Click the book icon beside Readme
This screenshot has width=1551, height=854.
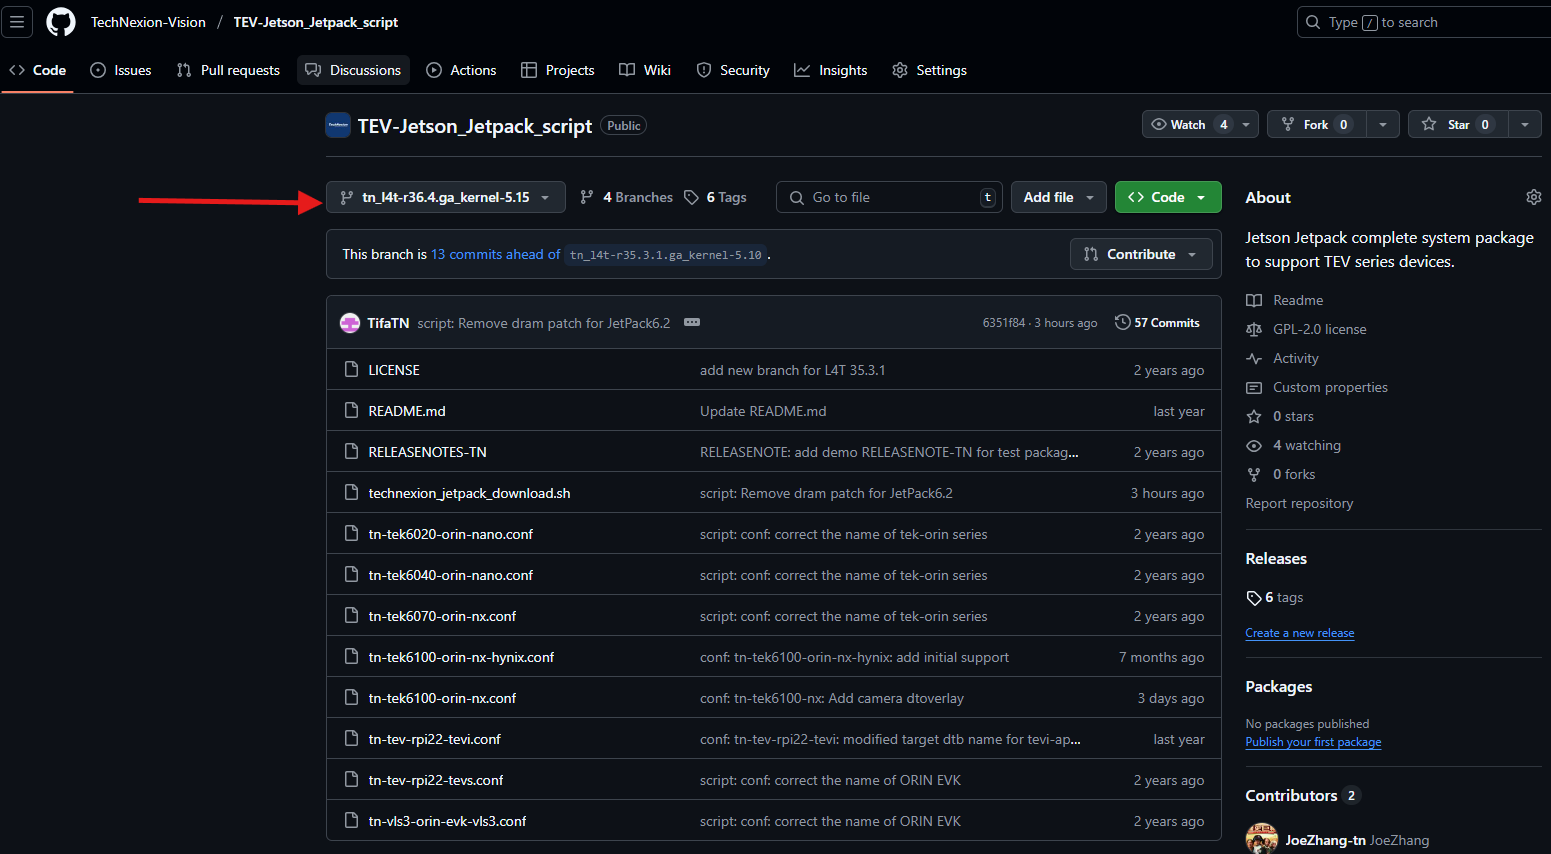coord(1254,300)
